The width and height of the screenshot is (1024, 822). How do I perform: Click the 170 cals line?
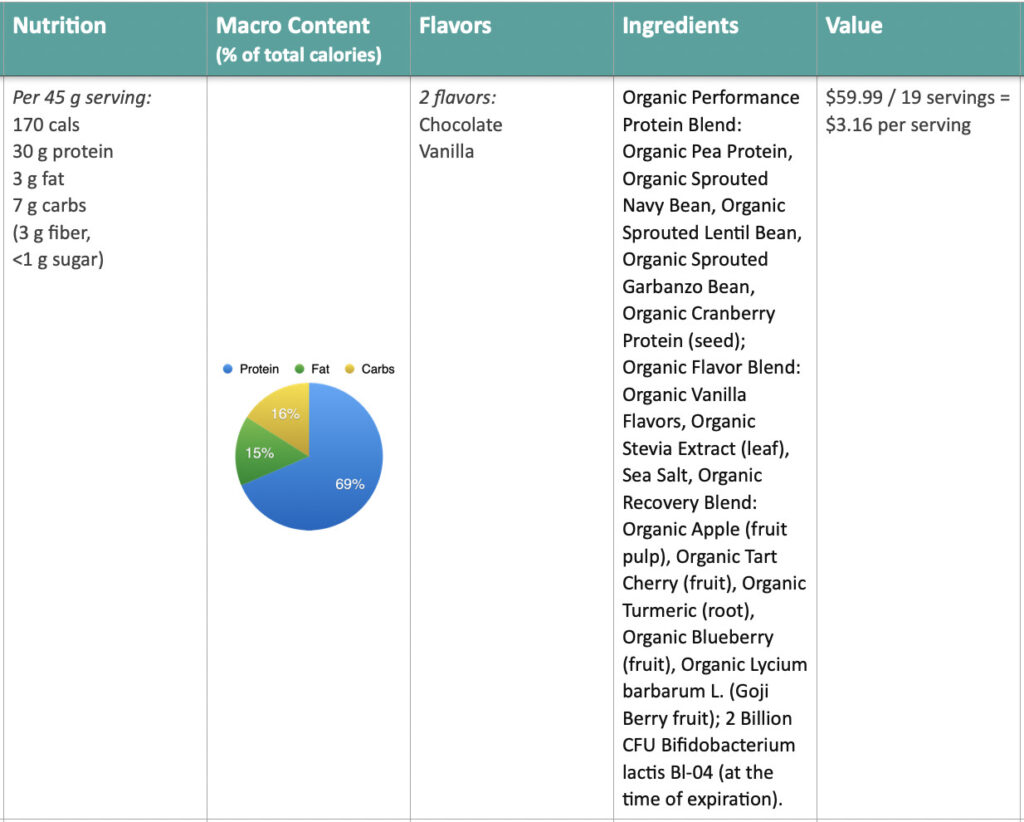[x=46, y=125]
